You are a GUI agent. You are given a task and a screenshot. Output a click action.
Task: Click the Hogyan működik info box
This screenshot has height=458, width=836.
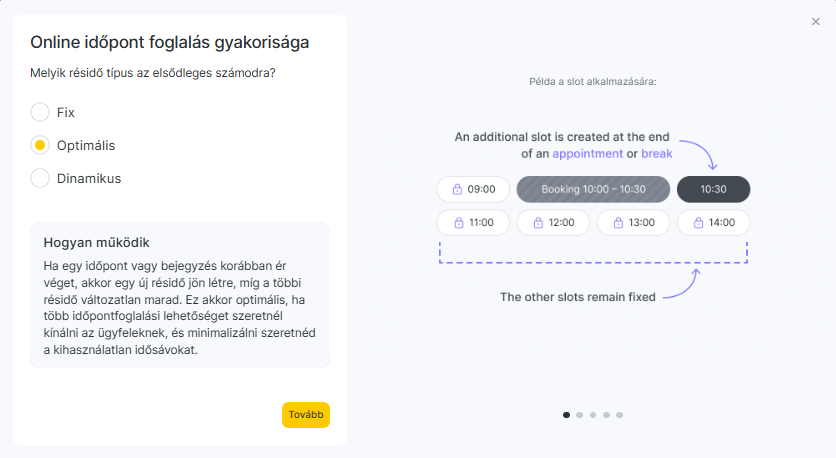pos(180,295)
